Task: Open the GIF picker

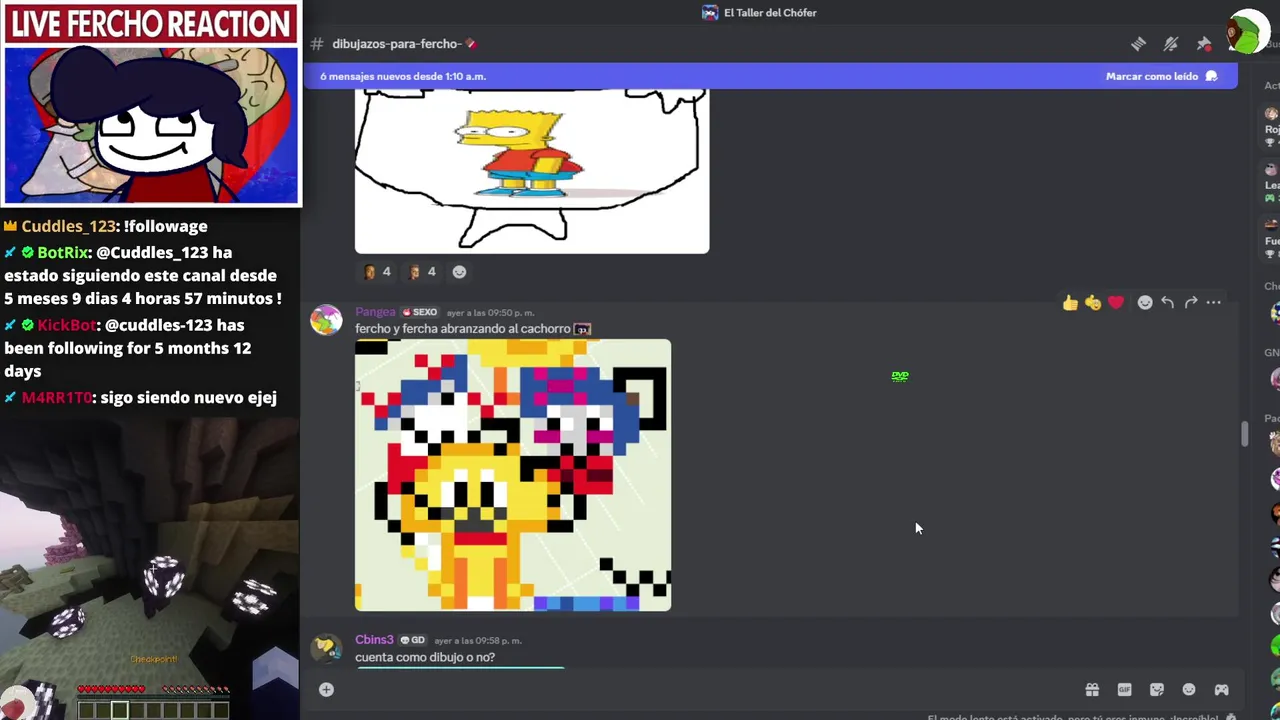Action: pyautogui.click(x=1124, y=689)
